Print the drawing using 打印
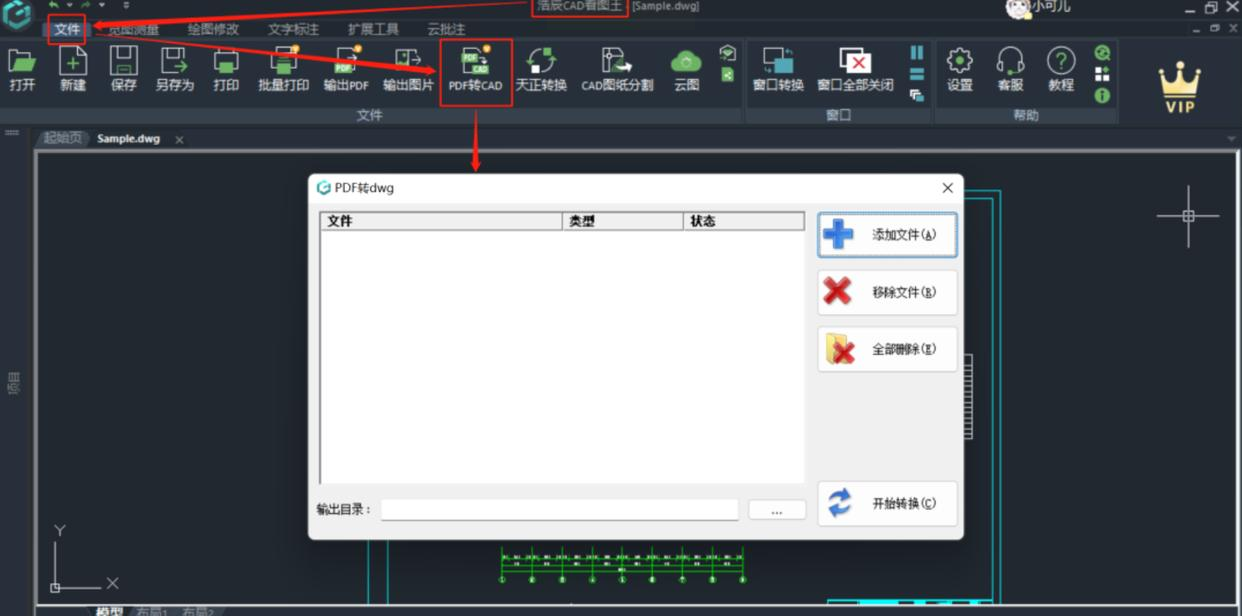The width and height of the screenshot is (1242, 616). [226, 69]
